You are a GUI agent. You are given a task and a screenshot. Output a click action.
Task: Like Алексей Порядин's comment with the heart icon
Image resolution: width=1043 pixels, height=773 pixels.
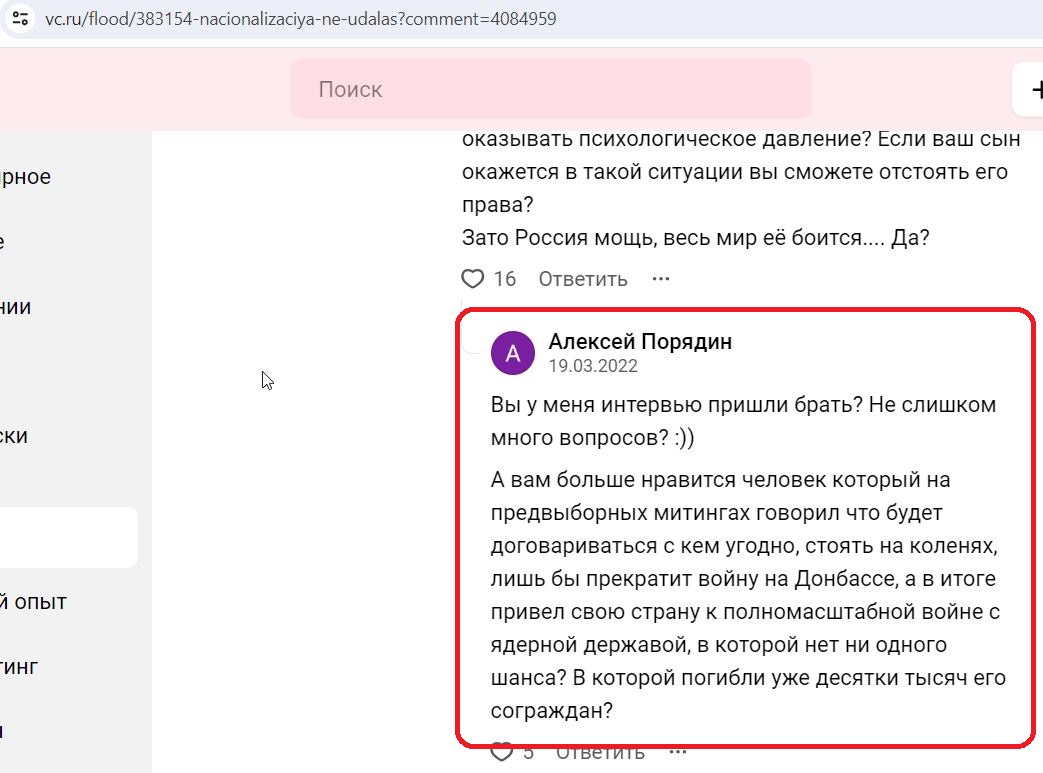(501, 750)
